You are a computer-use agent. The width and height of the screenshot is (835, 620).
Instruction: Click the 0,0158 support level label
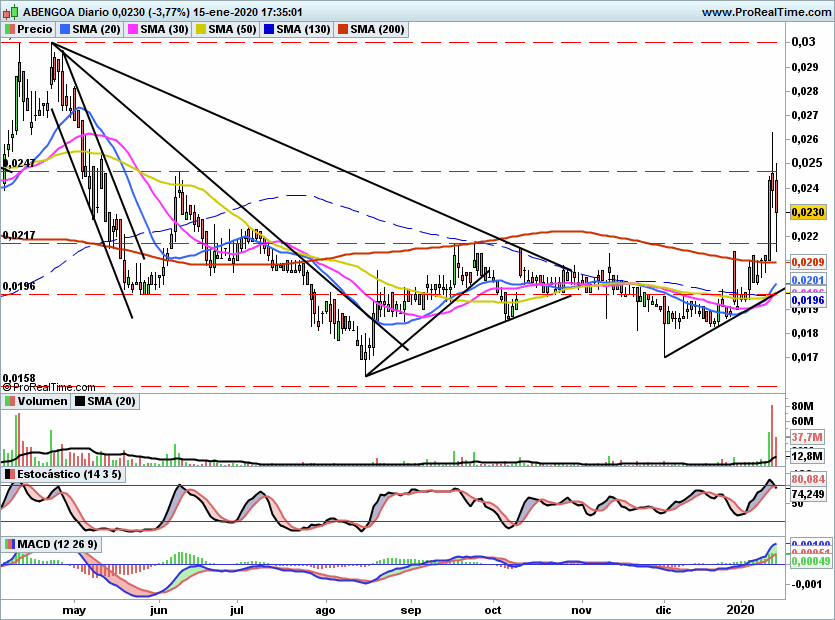[x=19, y=378]
